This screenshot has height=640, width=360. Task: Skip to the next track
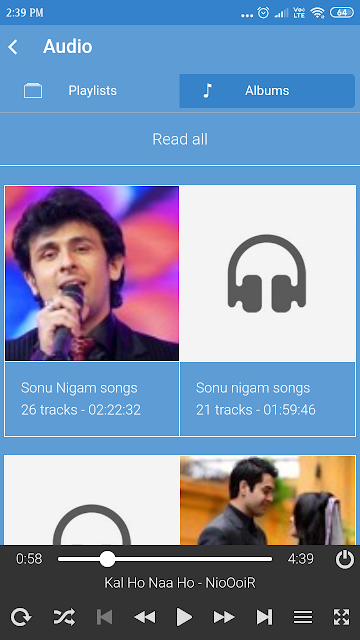tap(264, 617)
